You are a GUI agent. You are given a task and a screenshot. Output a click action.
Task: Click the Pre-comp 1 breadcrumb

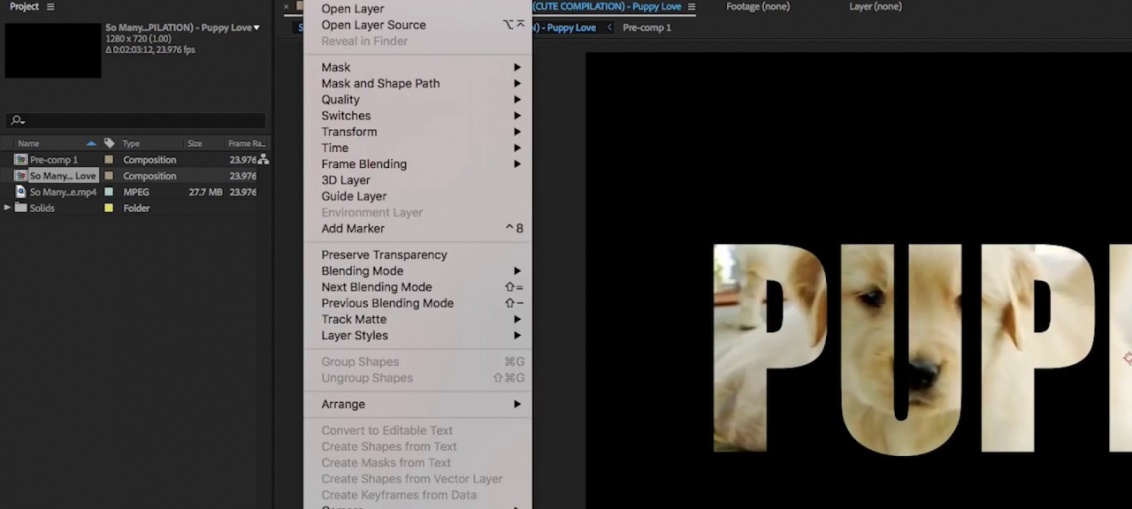click(647, 27)
